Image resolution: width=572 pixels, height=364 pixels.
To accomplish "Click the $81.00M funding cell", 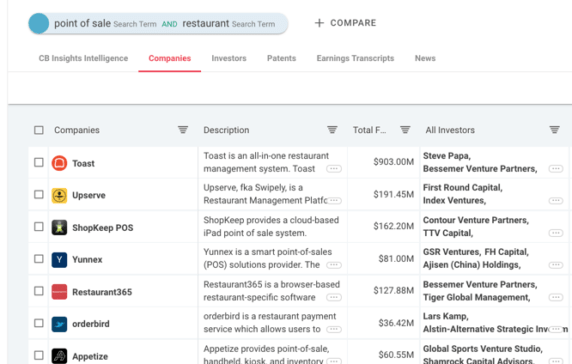I will [x=396, y=259].
